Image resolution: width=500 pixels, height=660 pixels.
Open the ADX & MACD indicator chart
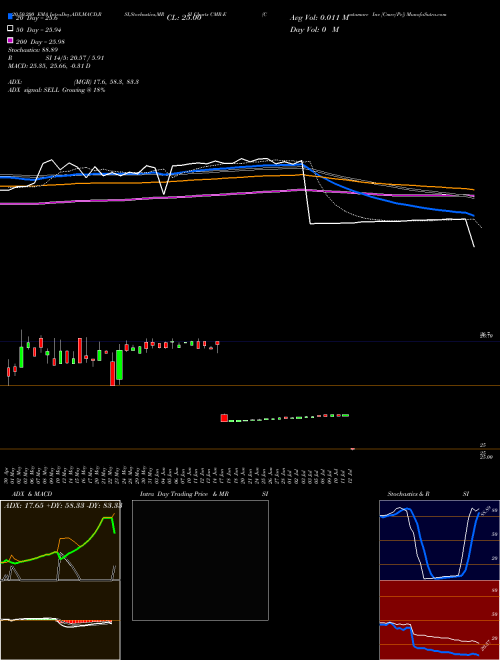click(x=60, y=580)
